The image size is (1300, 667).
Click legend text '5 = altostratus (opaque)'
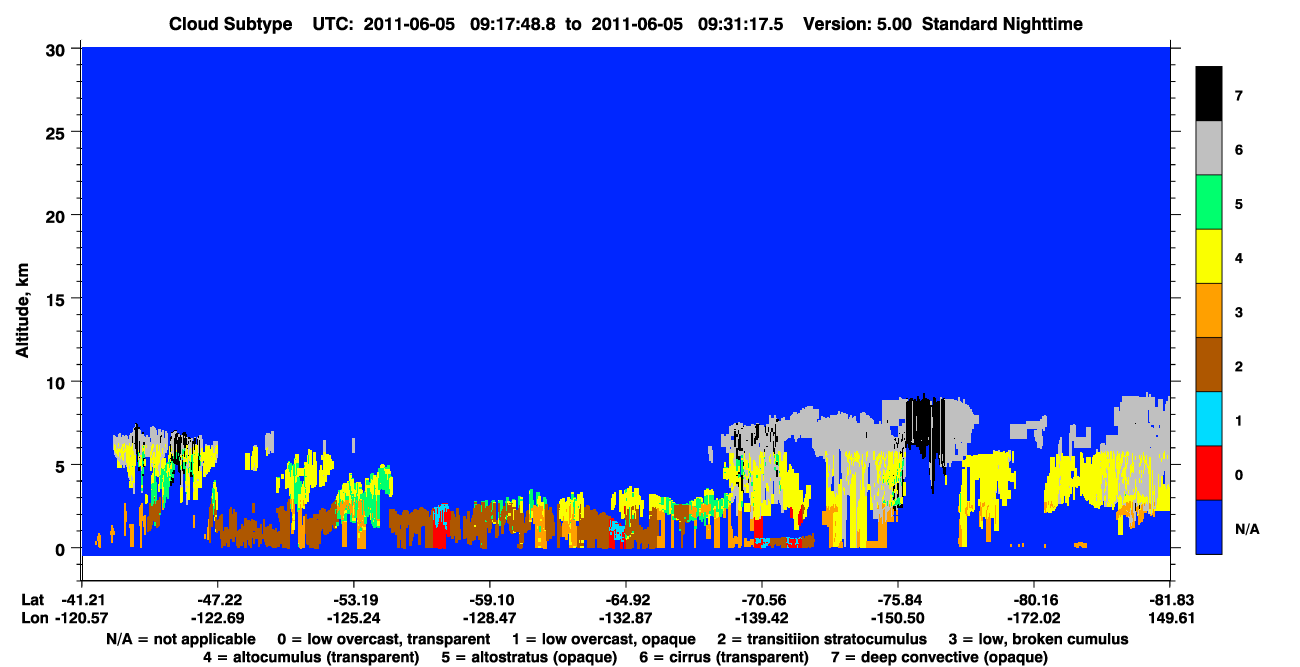click(529, 657)
